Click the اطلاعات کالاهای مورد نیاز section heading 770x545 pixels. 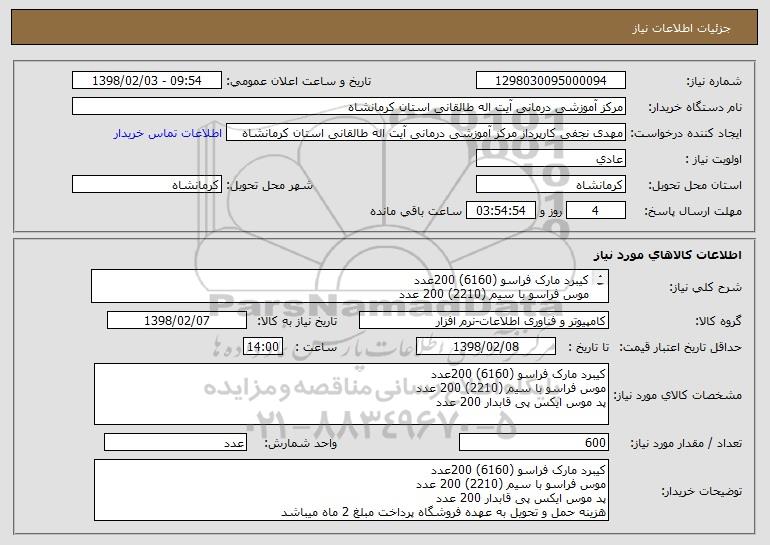tap(667, 255)
